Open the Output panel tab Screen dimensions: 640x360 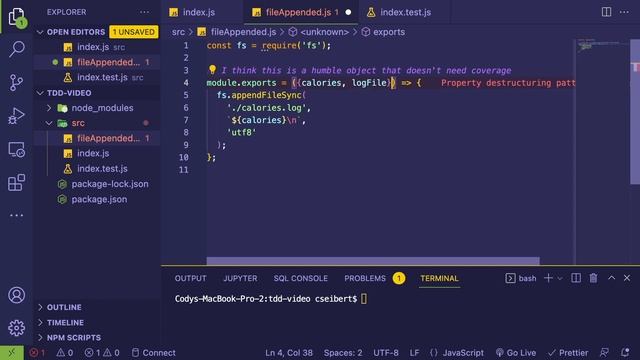click(x=191, y=278)
